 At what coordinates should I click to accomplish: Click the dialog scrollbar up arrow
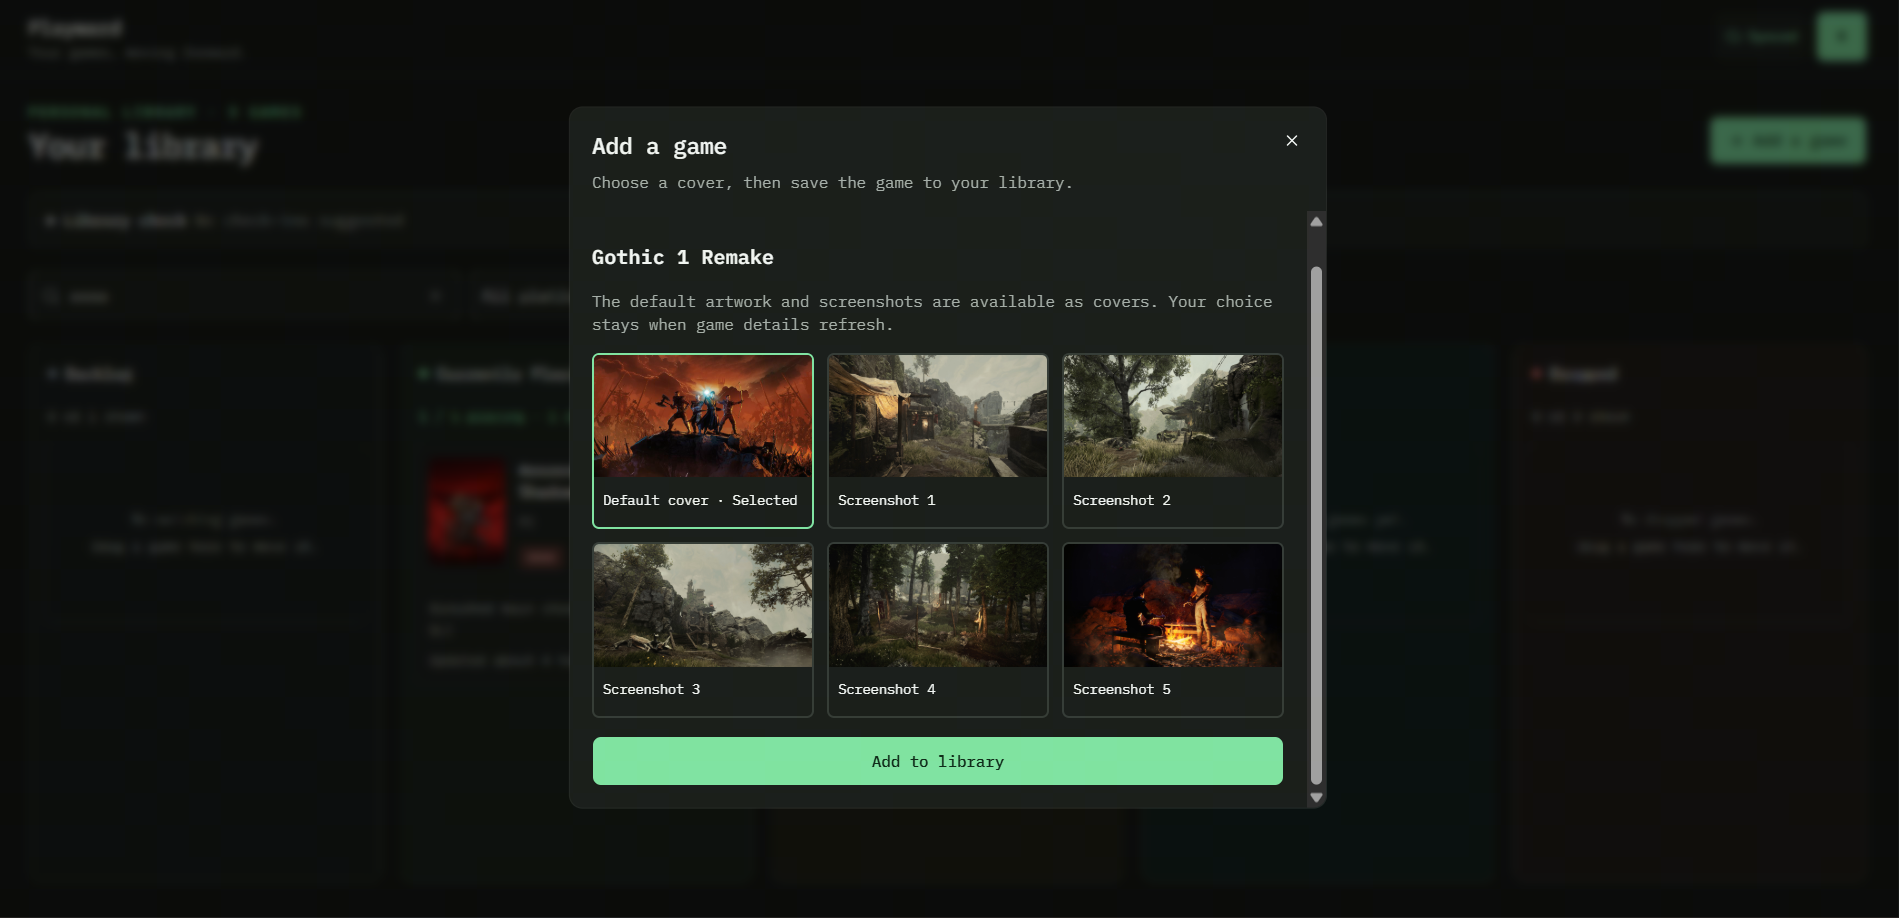[x=1316, y=222]
